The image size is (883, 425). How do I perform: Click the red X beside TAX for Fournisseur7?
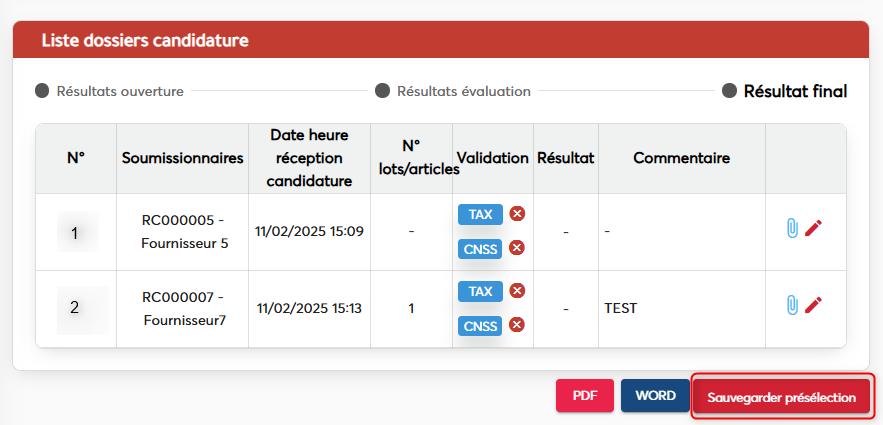tap(517, 290)
